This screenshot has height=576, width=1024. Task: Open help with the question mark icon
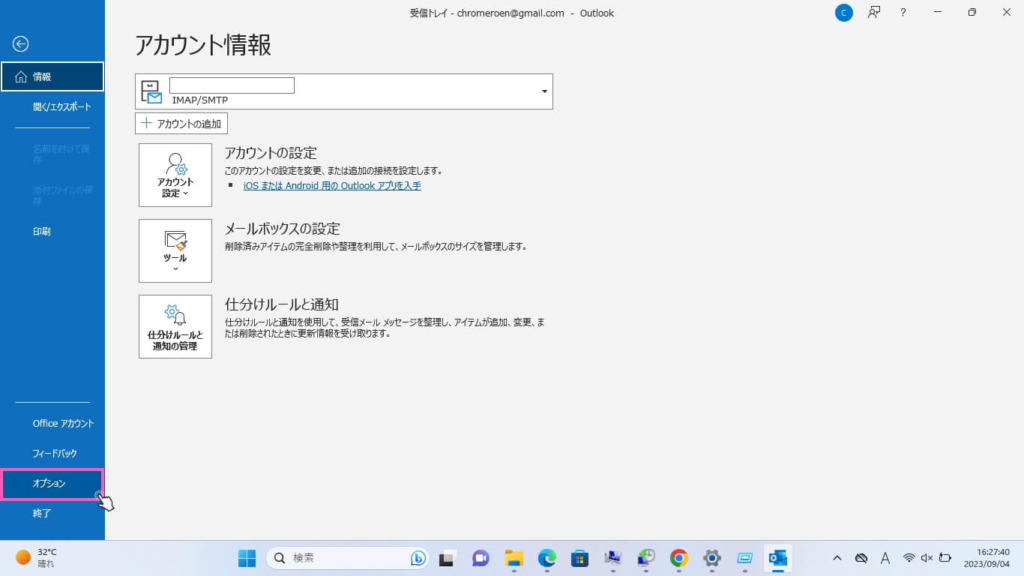pos(903,12)
